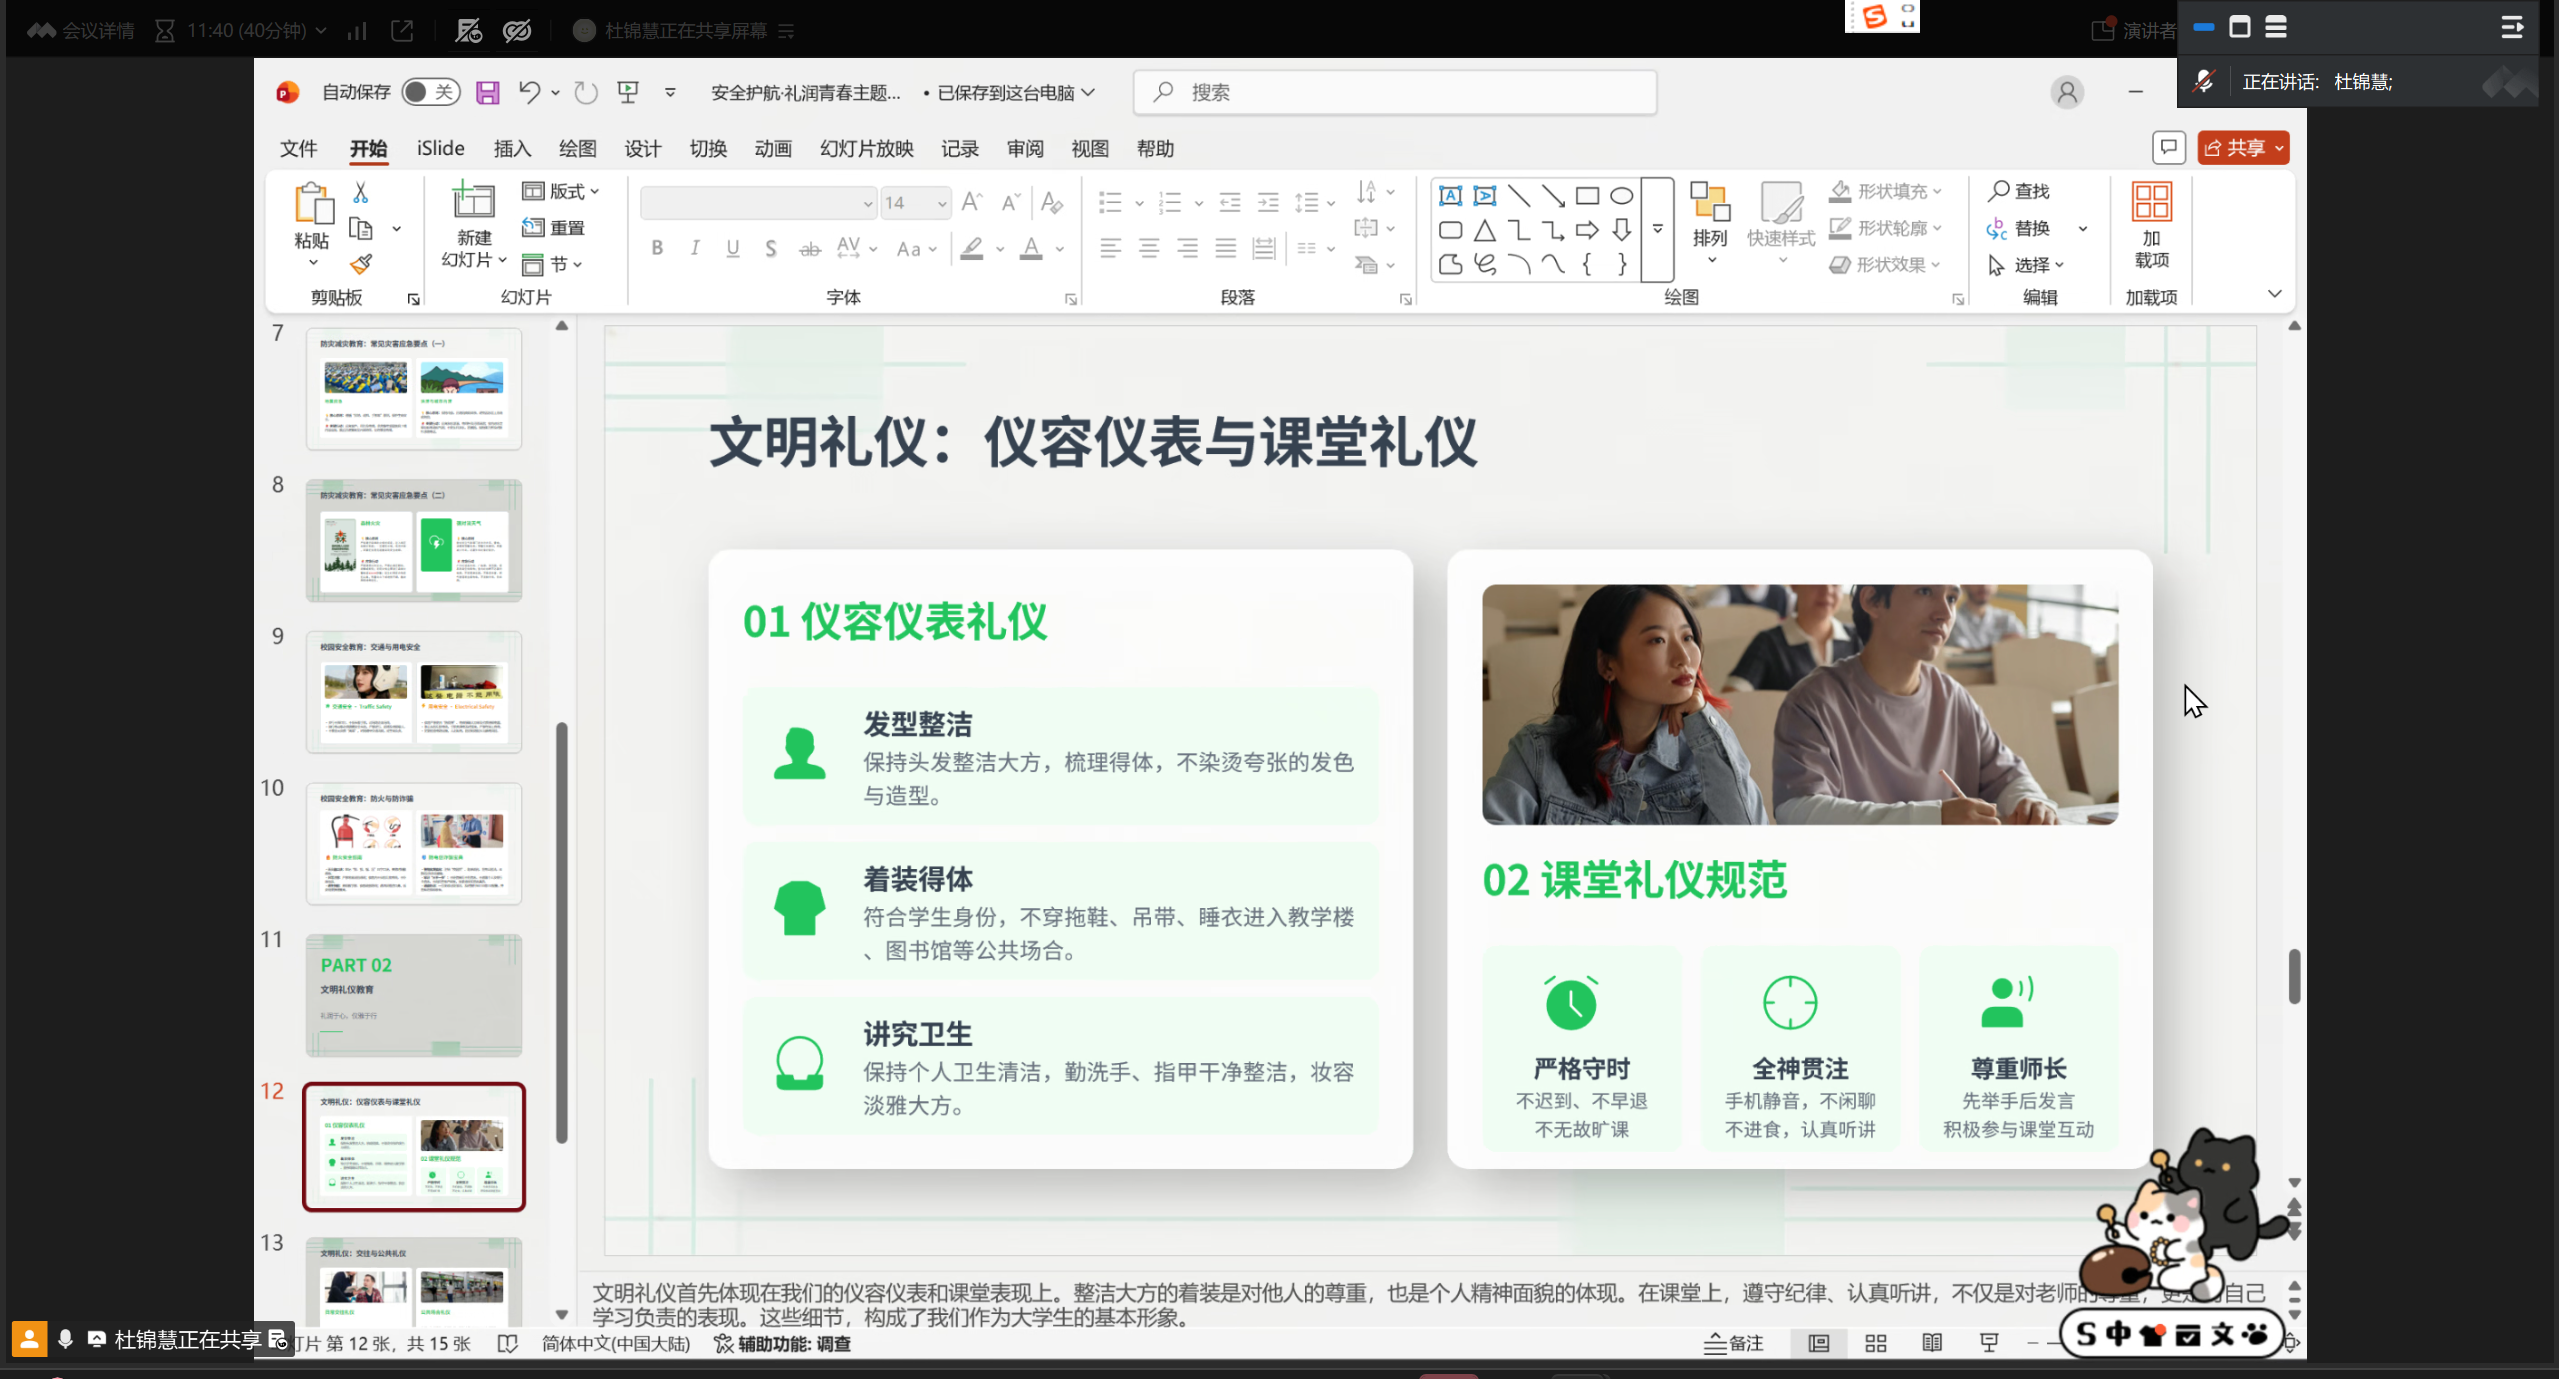Open the iSlide tab
Image resolution: width=2559 pixels, height=1379 pixels.
coord(440,148)
